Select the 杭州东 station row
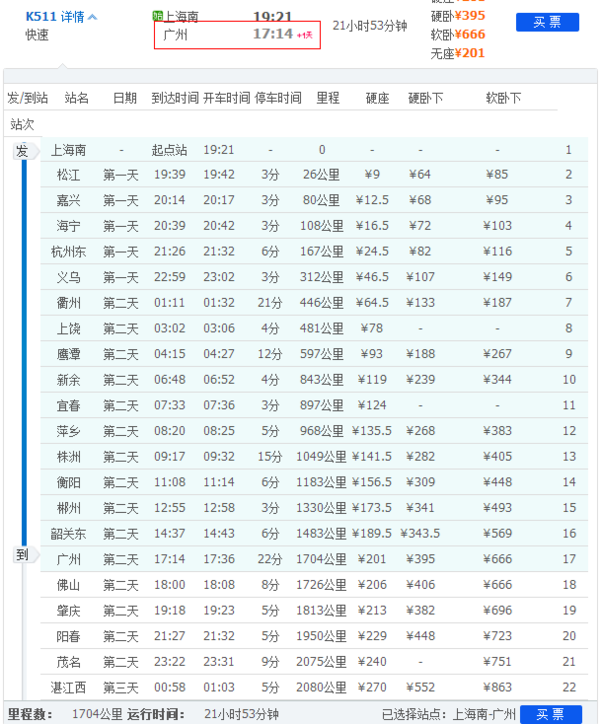The height and width of the screenshot is (724, 600). (69, 252)
